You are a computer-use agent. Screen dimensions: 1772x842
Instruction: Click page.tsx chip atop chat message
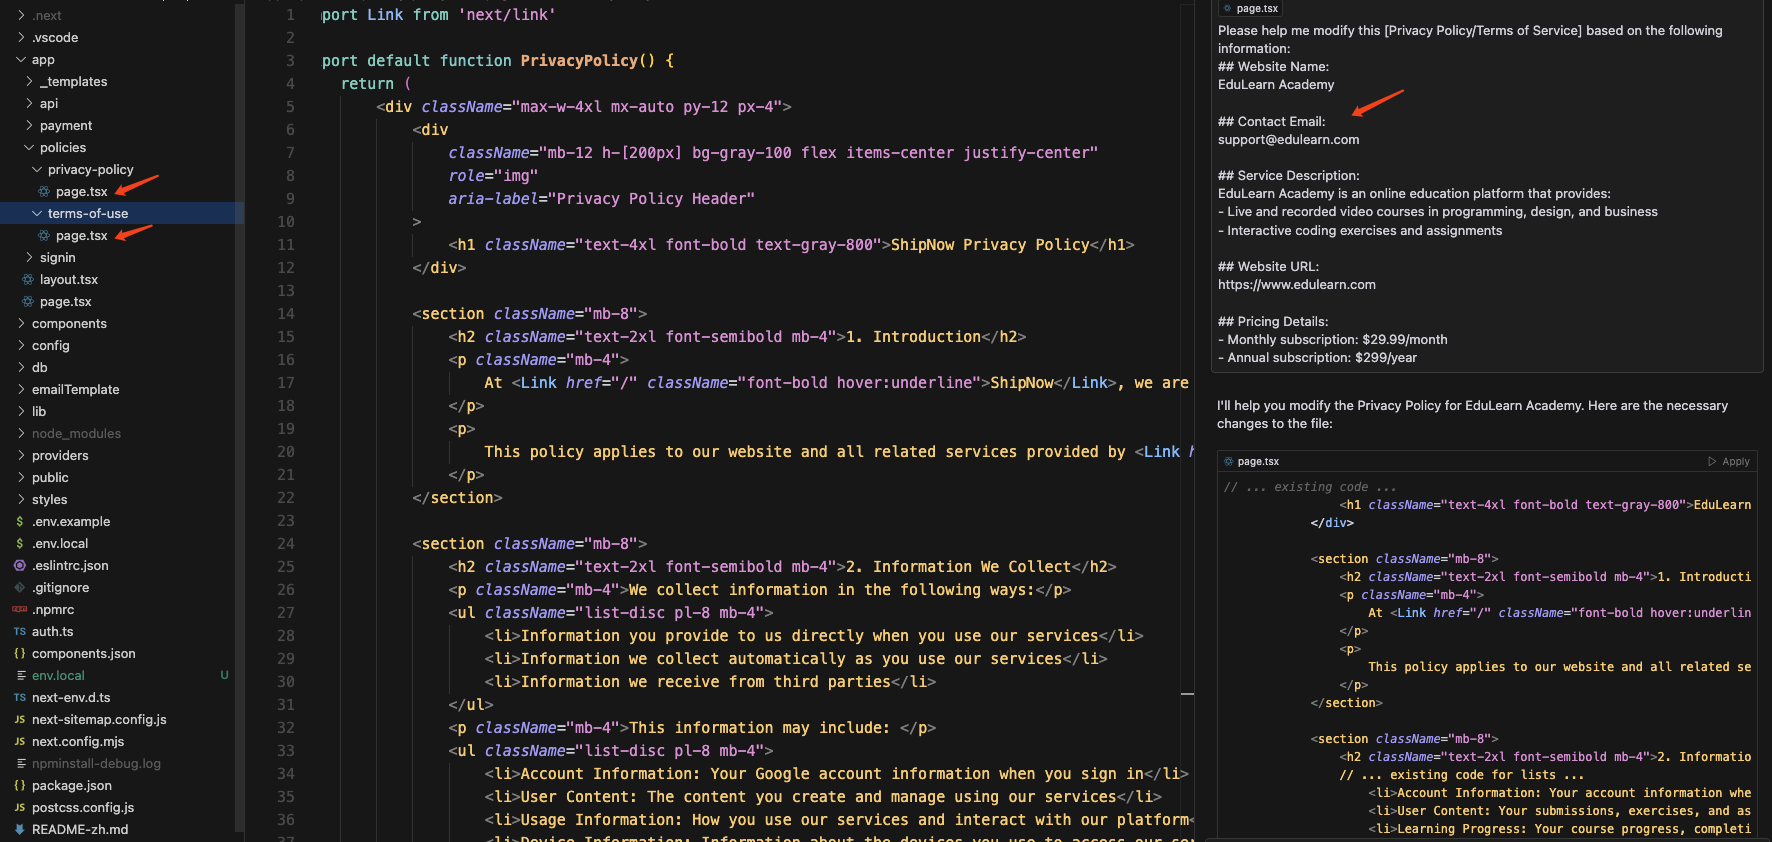click(x=1251, y=8)
